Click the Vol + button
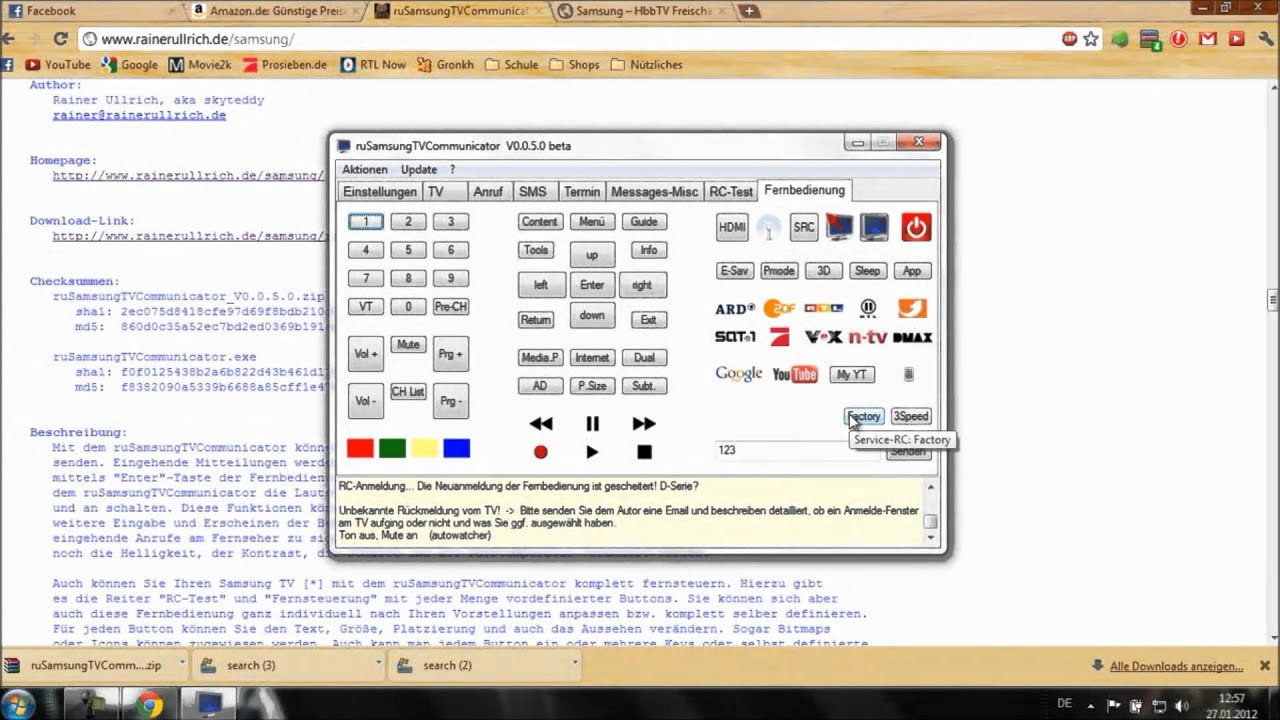 click(x=365, y=354)
